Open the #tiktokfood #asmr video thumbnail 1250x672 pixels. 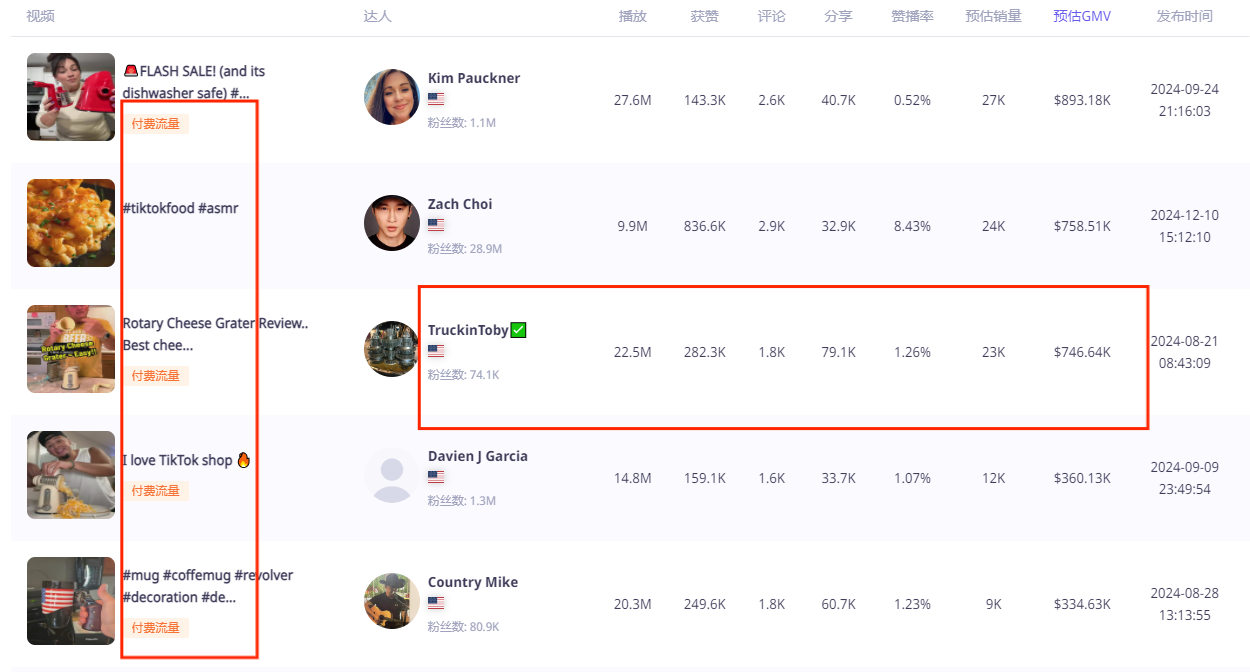tap(71, 223)
